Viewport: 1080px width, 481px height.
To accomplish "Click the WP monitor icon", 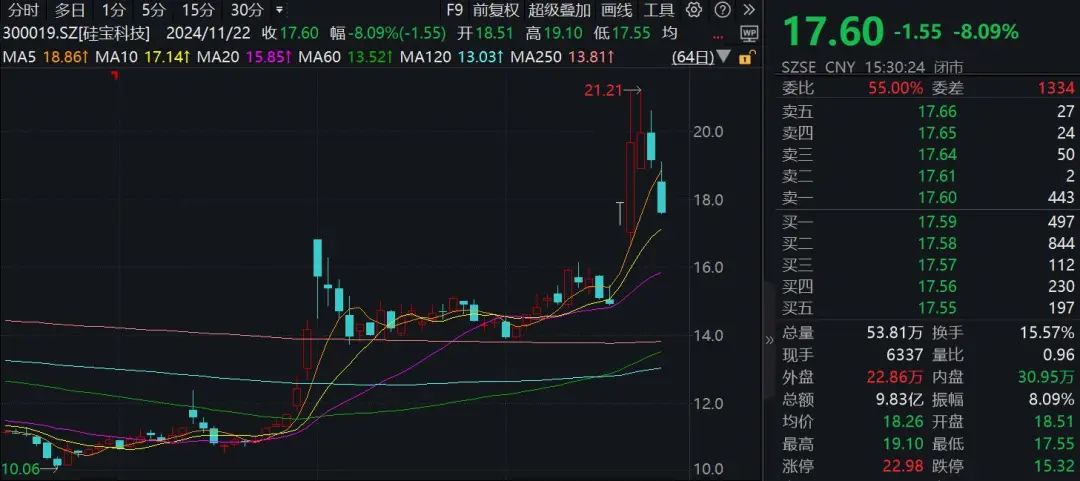I will (749, 33).
